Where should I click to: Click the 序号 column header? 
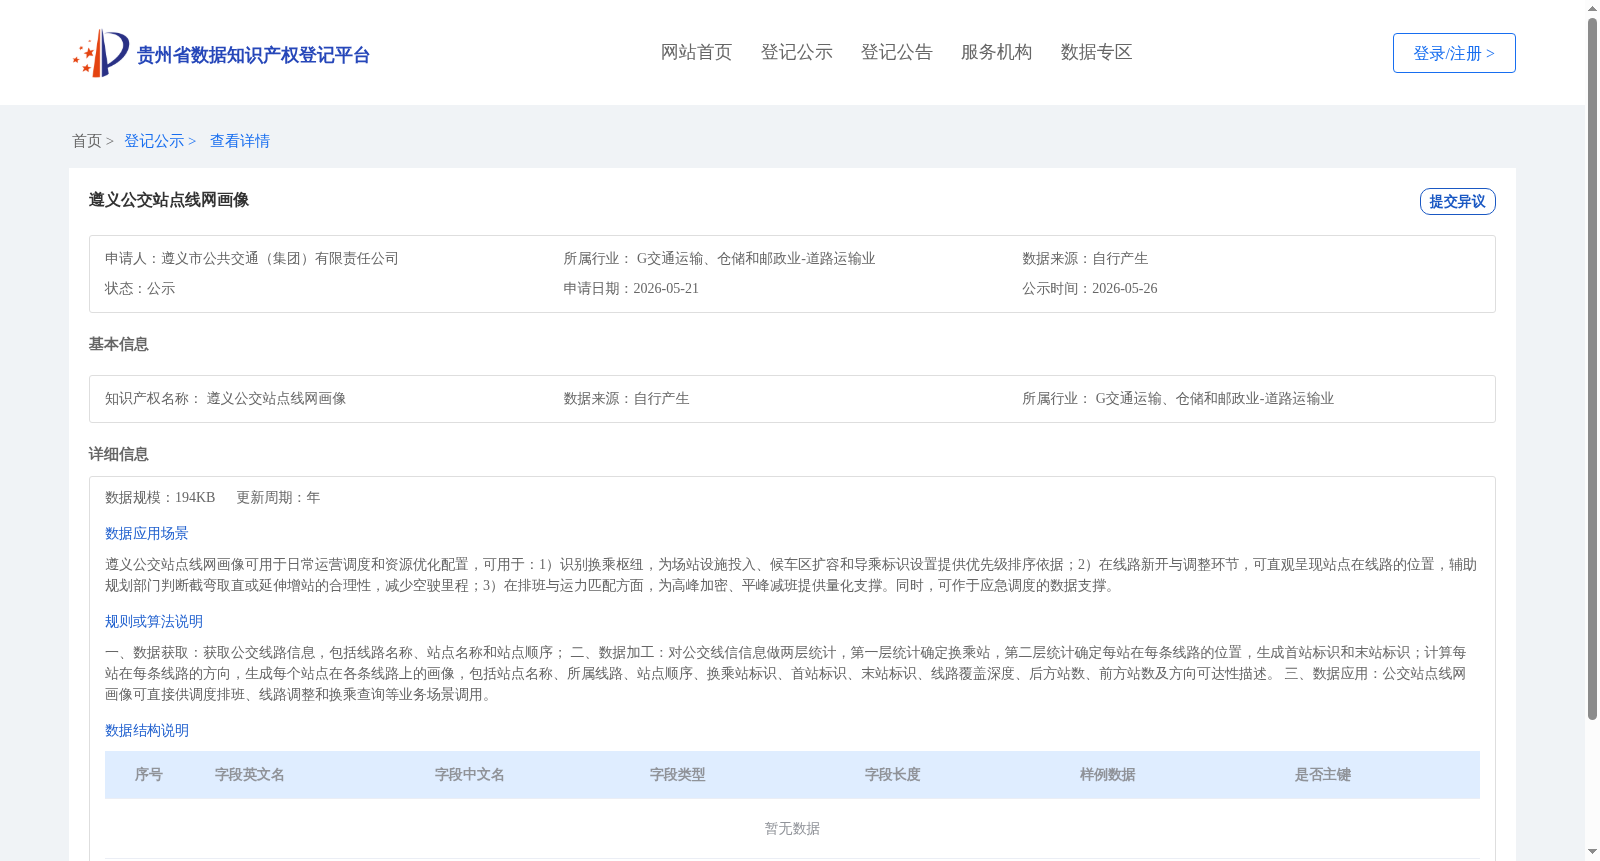tap(149, 774)
